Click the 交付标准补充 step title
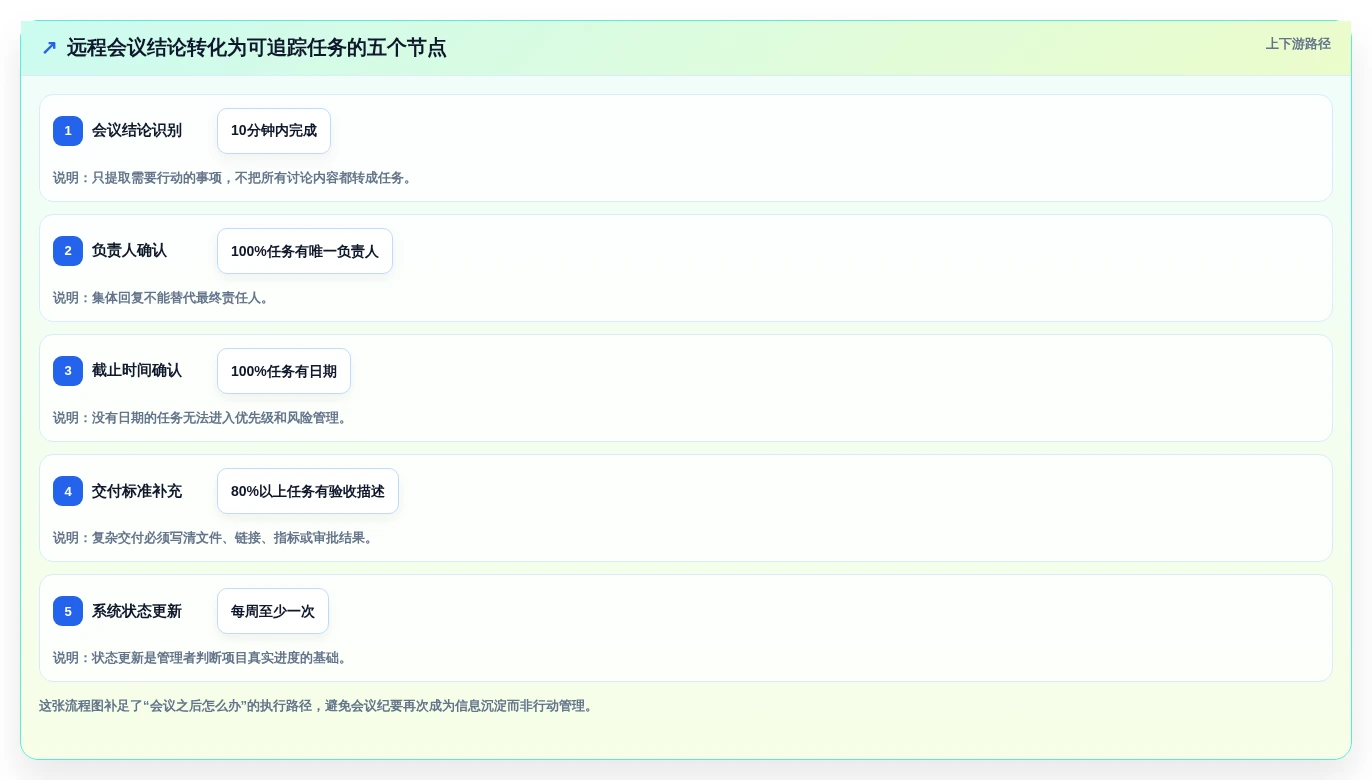This screenshot has width=1372, height=780. click(137, 491)
